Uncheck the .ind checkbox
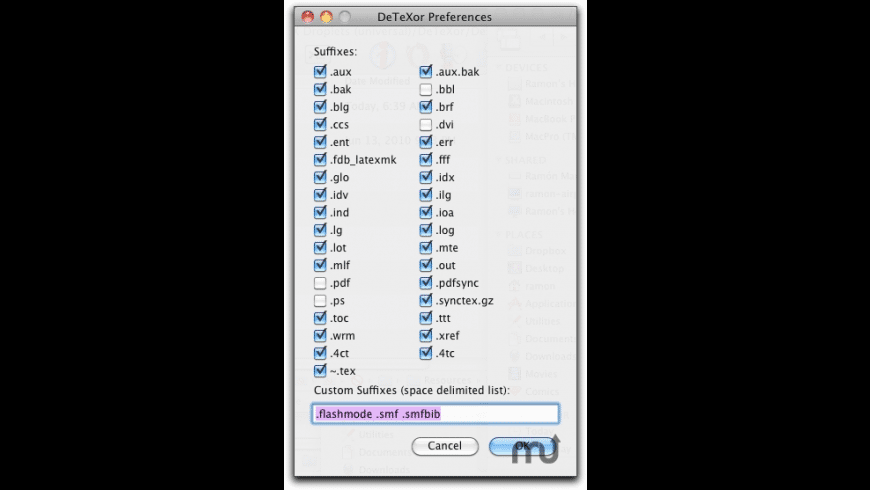 tap(320, 212)
